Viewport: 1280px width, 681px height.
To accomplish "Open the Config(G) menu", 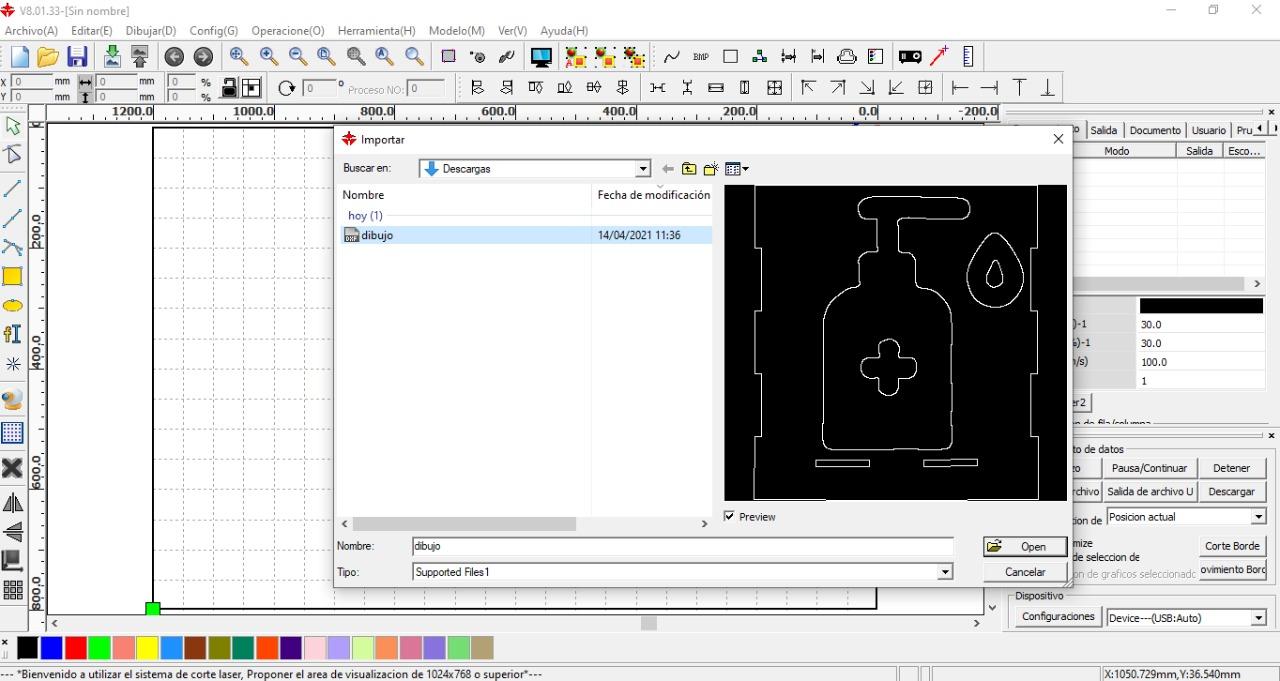I will [x=213, y=31].
